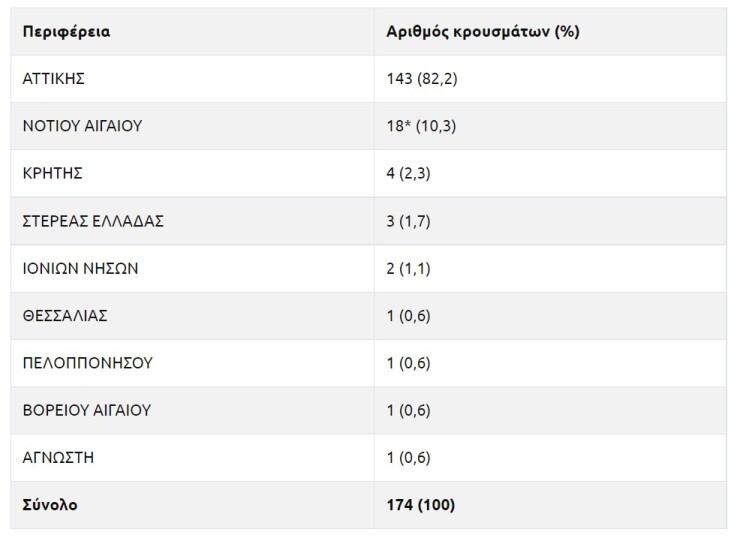Click the Σύνολο total row label
This screenshot has height=538, width=734.
pos(50,505)
